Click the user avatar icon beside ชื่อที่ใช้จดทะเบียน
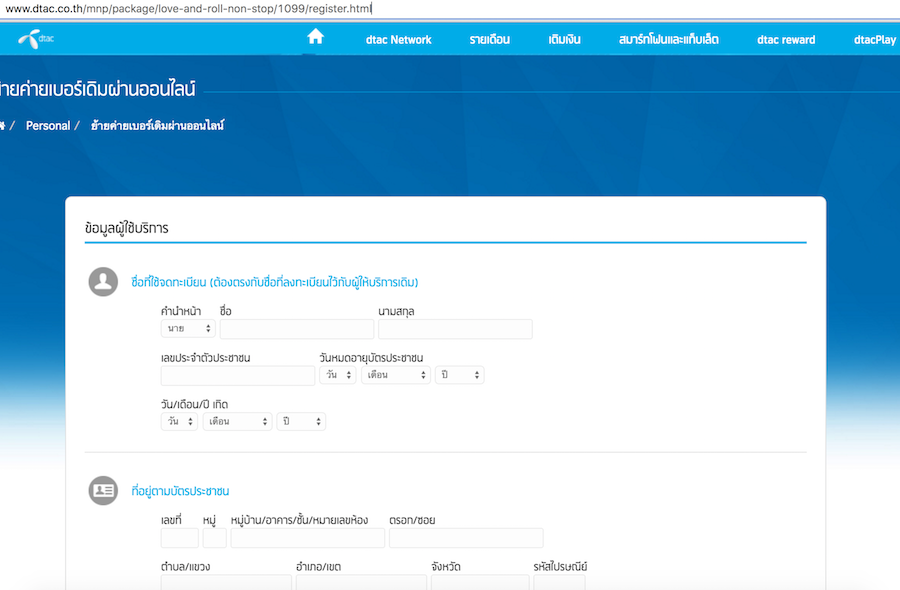 [x=103, y=283]
